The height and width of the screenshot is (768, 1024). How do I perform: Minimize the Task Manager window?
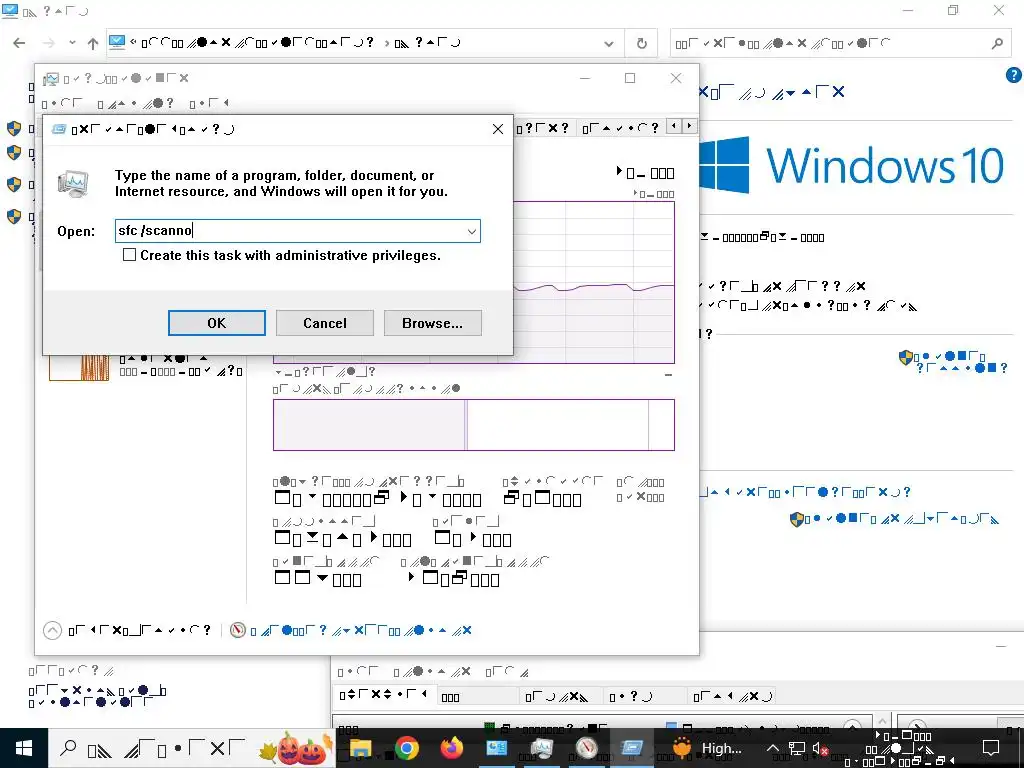[585, 78]
